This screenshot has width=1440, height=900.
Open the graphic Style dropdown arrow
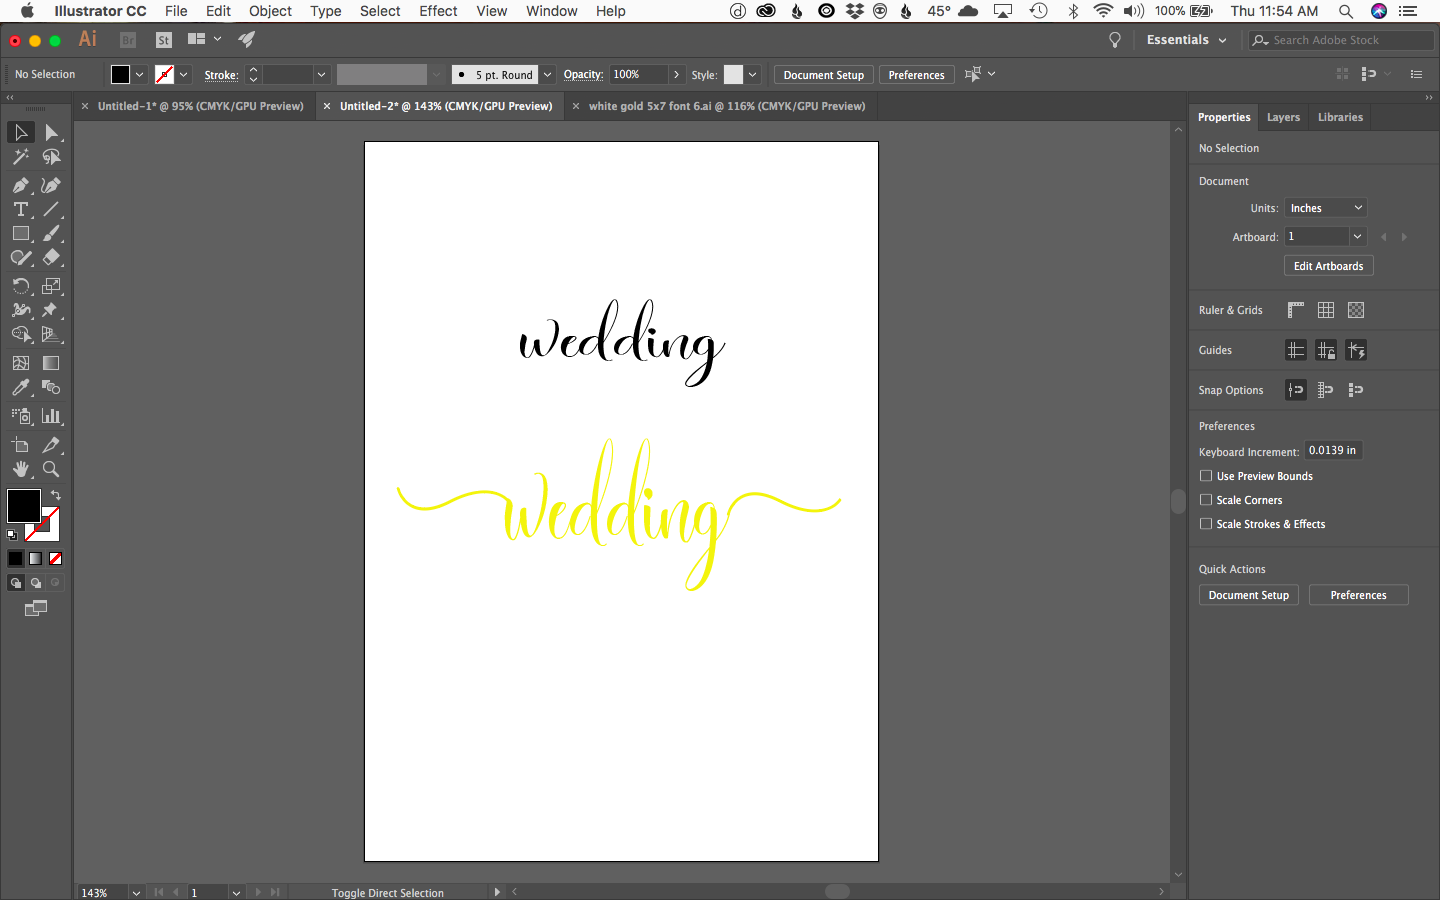pyautogui.click(x=753, y=75)
